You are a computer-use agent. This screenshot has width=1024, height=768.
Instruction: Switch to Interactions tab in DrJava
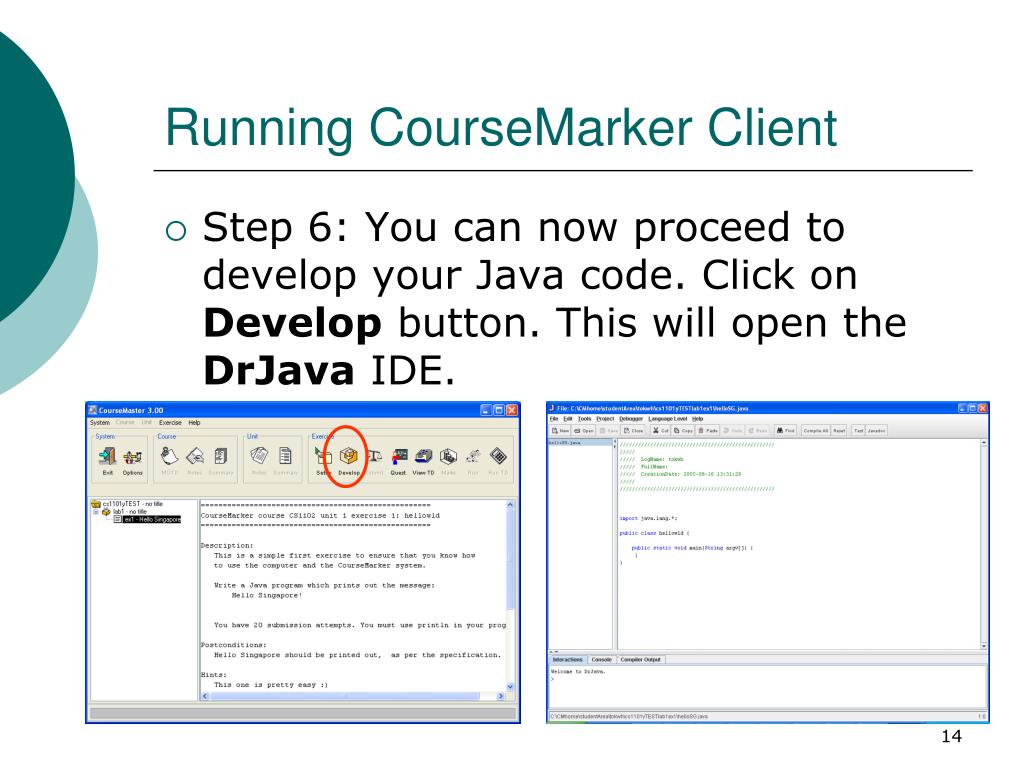[568, 660]
